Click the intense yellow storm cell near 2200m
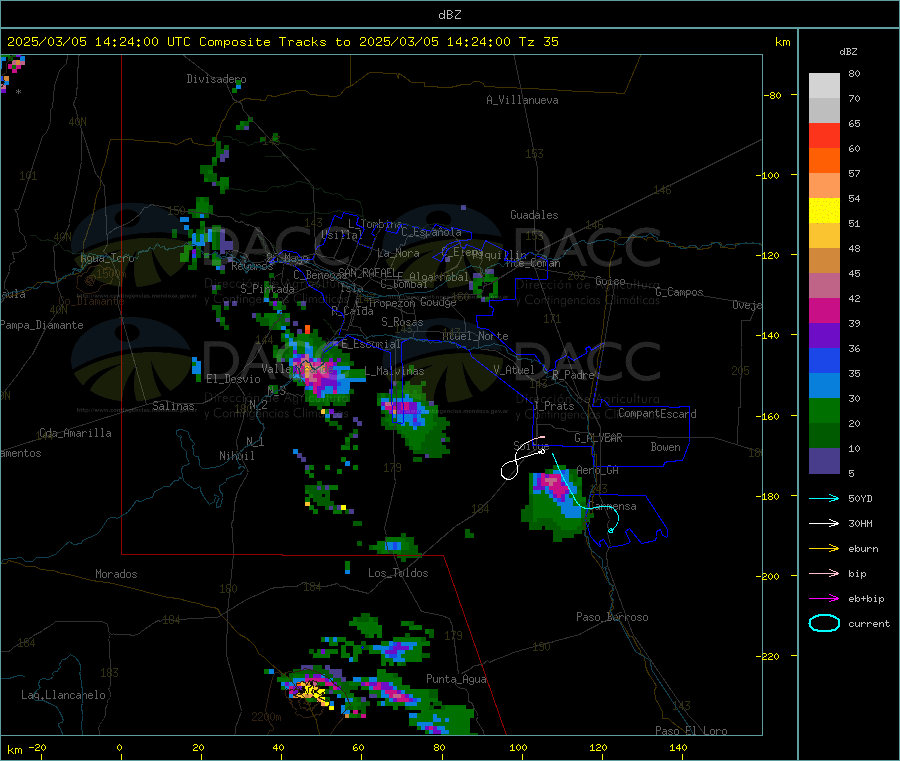Image resolution: width=900 pixels, height=761 pixels. pos(310,690)
